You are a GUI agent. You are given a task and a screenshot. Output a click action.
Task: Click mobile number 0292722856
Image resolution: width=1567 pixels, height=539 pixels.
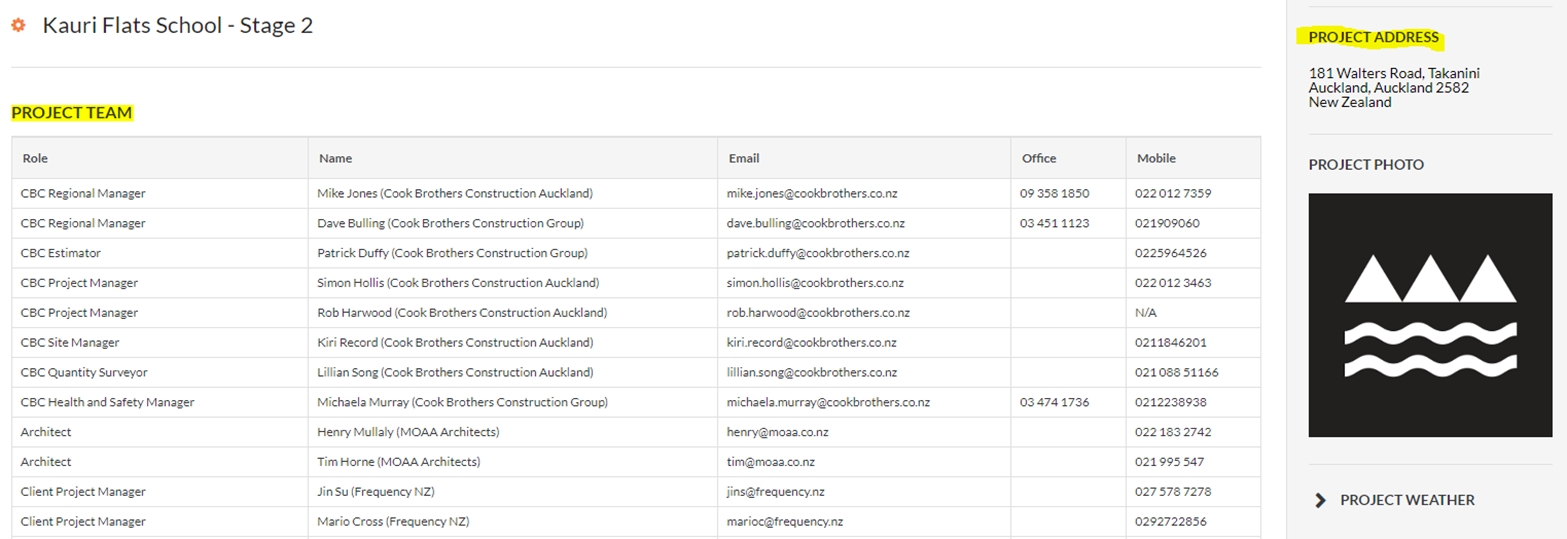1171,522
